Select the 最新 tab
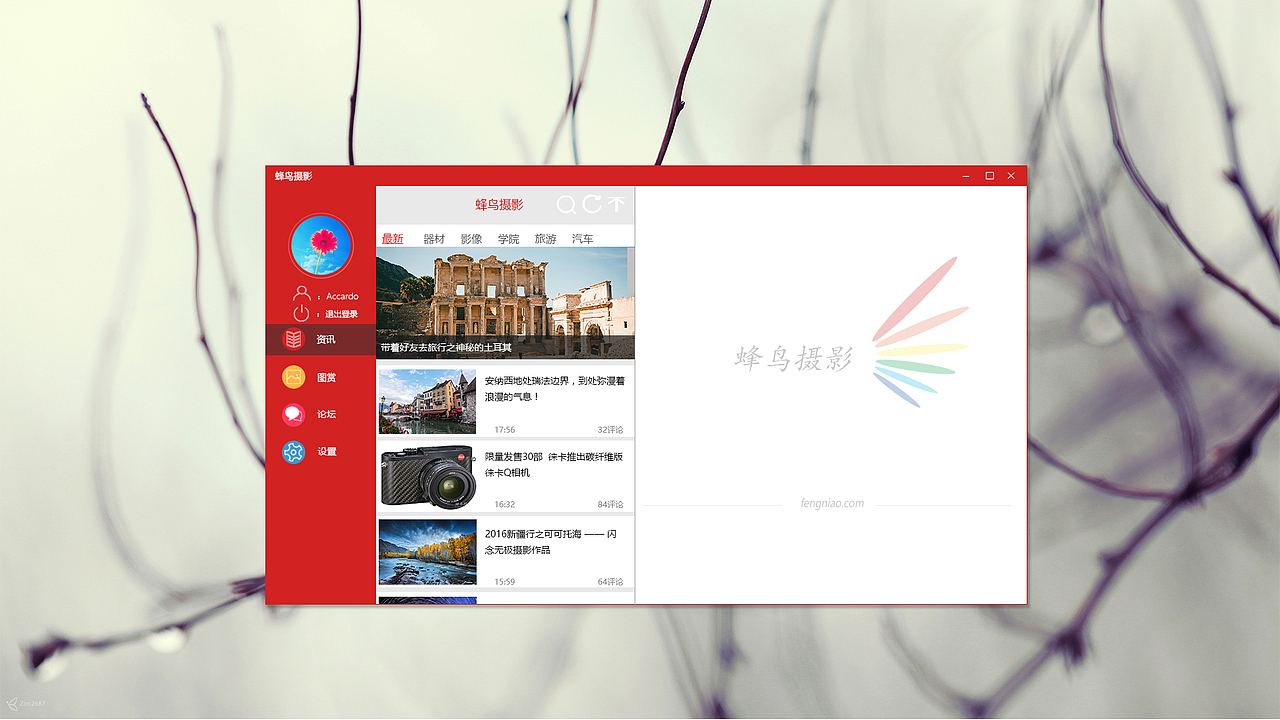Viewport: 1280px width, 720px height. 392,239
